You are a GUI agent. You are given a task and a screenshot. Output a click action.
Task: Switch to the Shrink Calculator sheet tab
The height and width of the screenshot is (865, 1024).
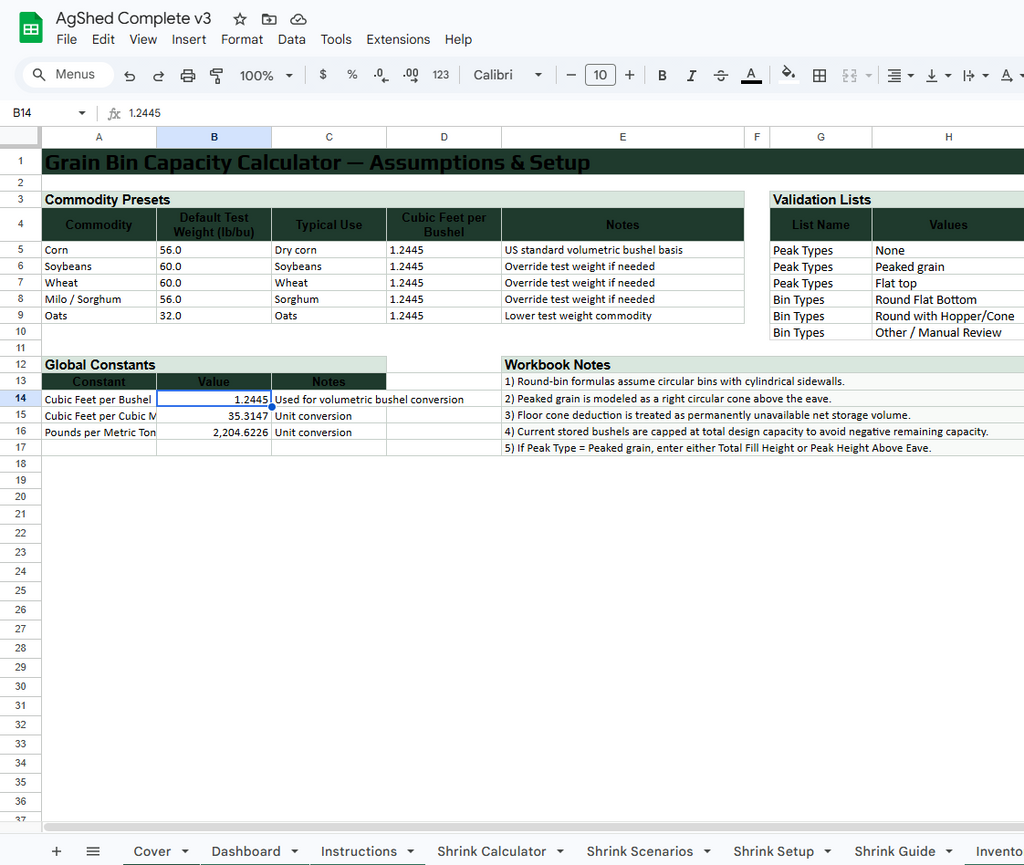[x=490, y=851]
